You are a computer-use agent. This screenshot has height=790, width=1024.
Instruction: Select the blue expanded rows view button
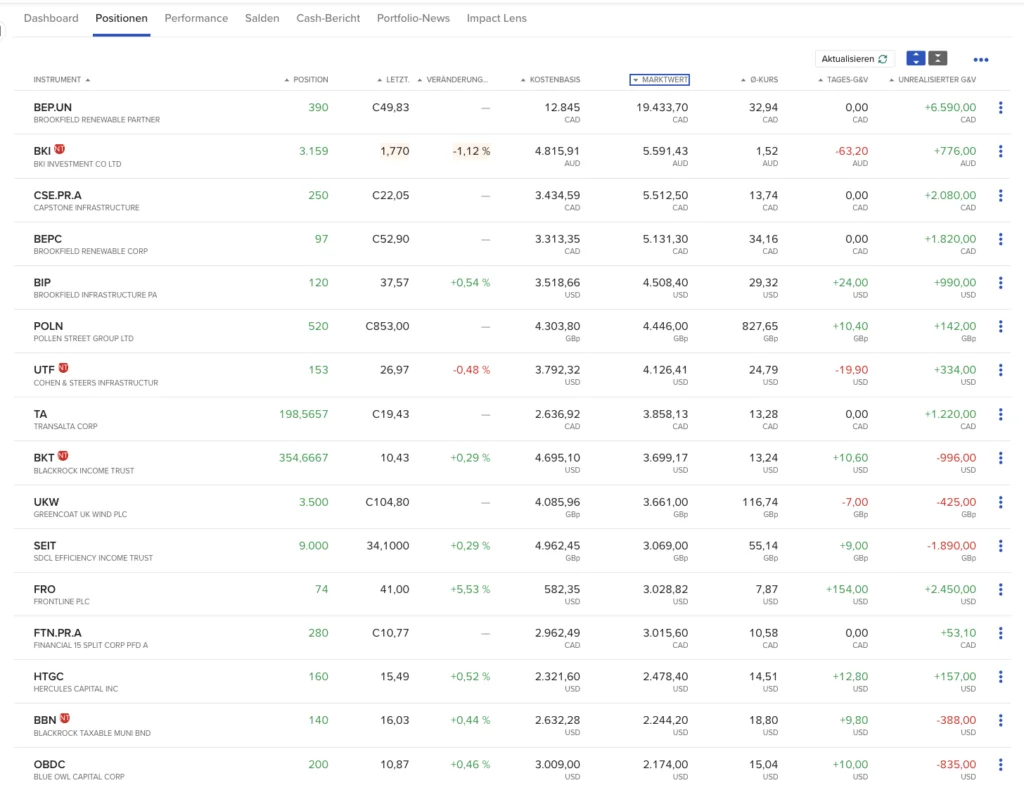tap(916, 58)
